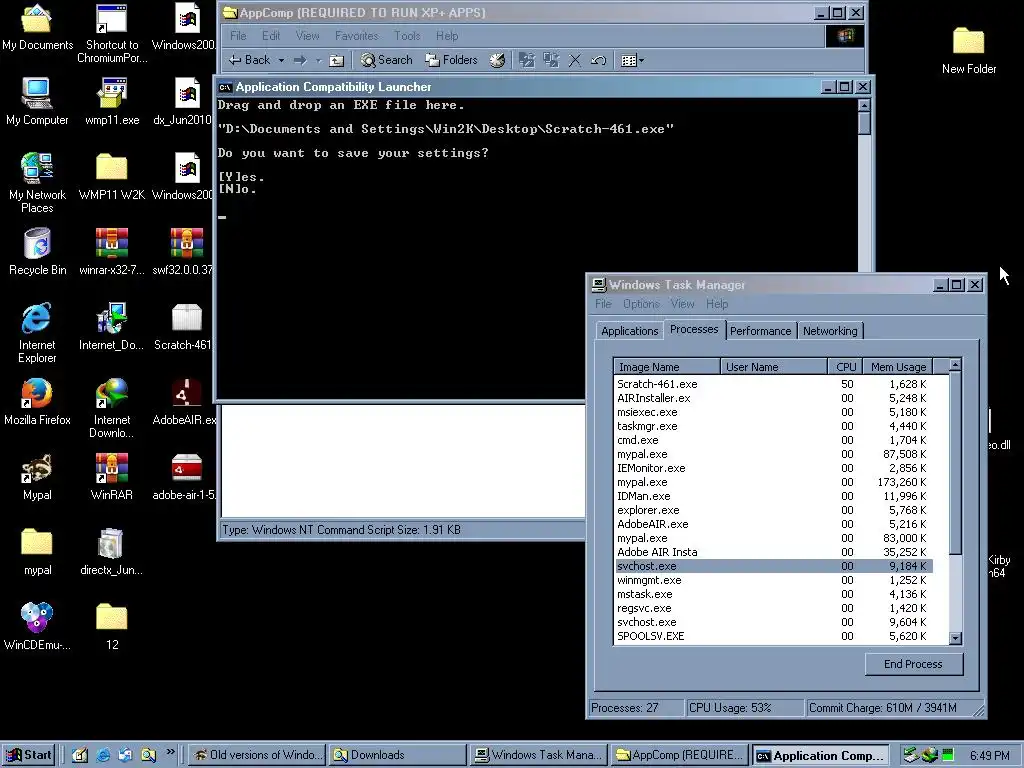The image size is (1024, 768).
Task: Sort processes by Image Name column
Action: coord(667,366)
